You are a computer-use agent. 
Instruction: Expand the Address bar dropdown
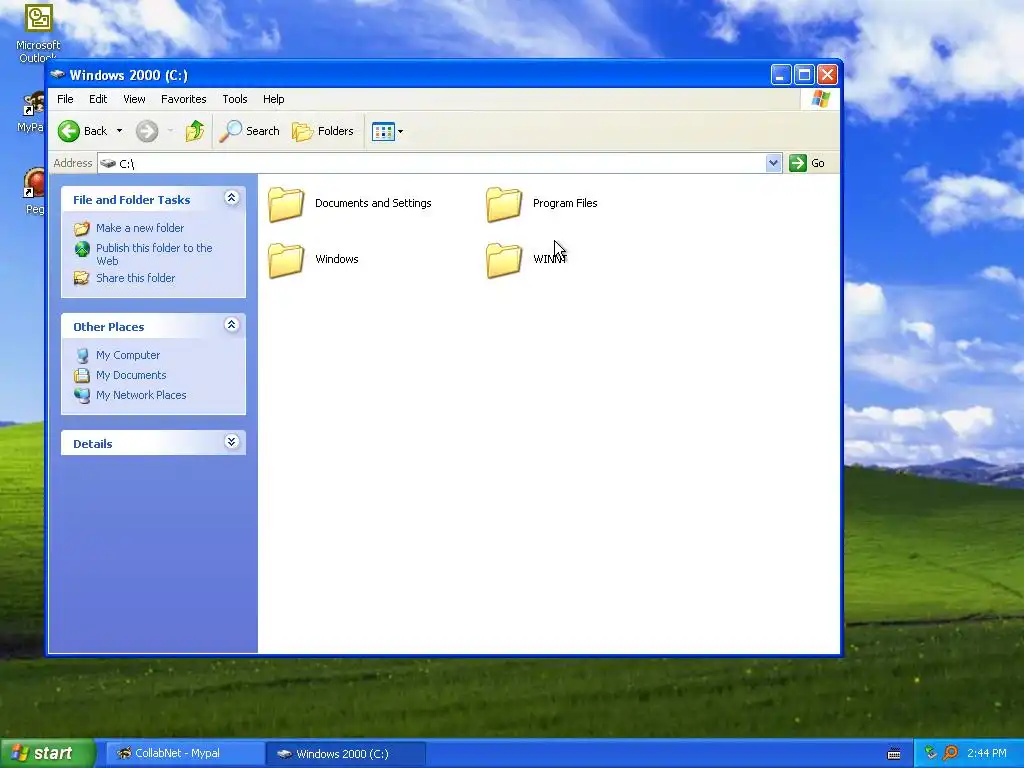[x=773, y=163]
